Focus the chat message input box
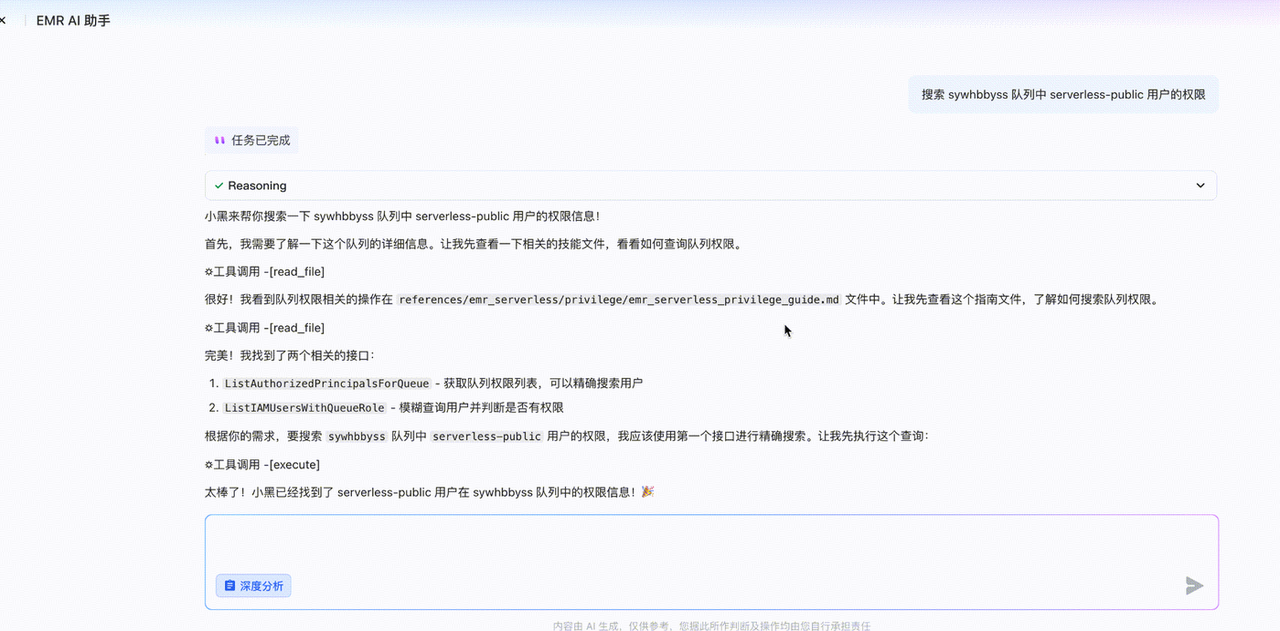This screenshot has width=1280, height=631. (x=712, y=562)
